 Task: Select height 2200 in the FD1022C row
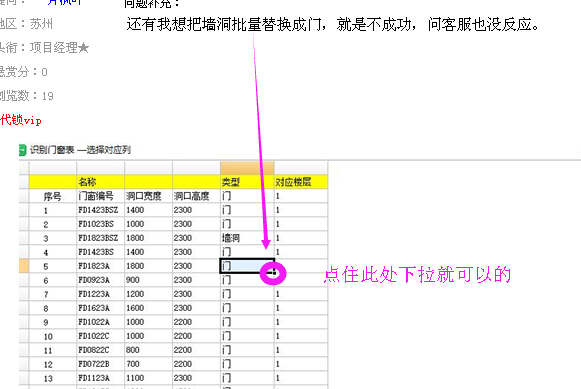tap(196, 336)
